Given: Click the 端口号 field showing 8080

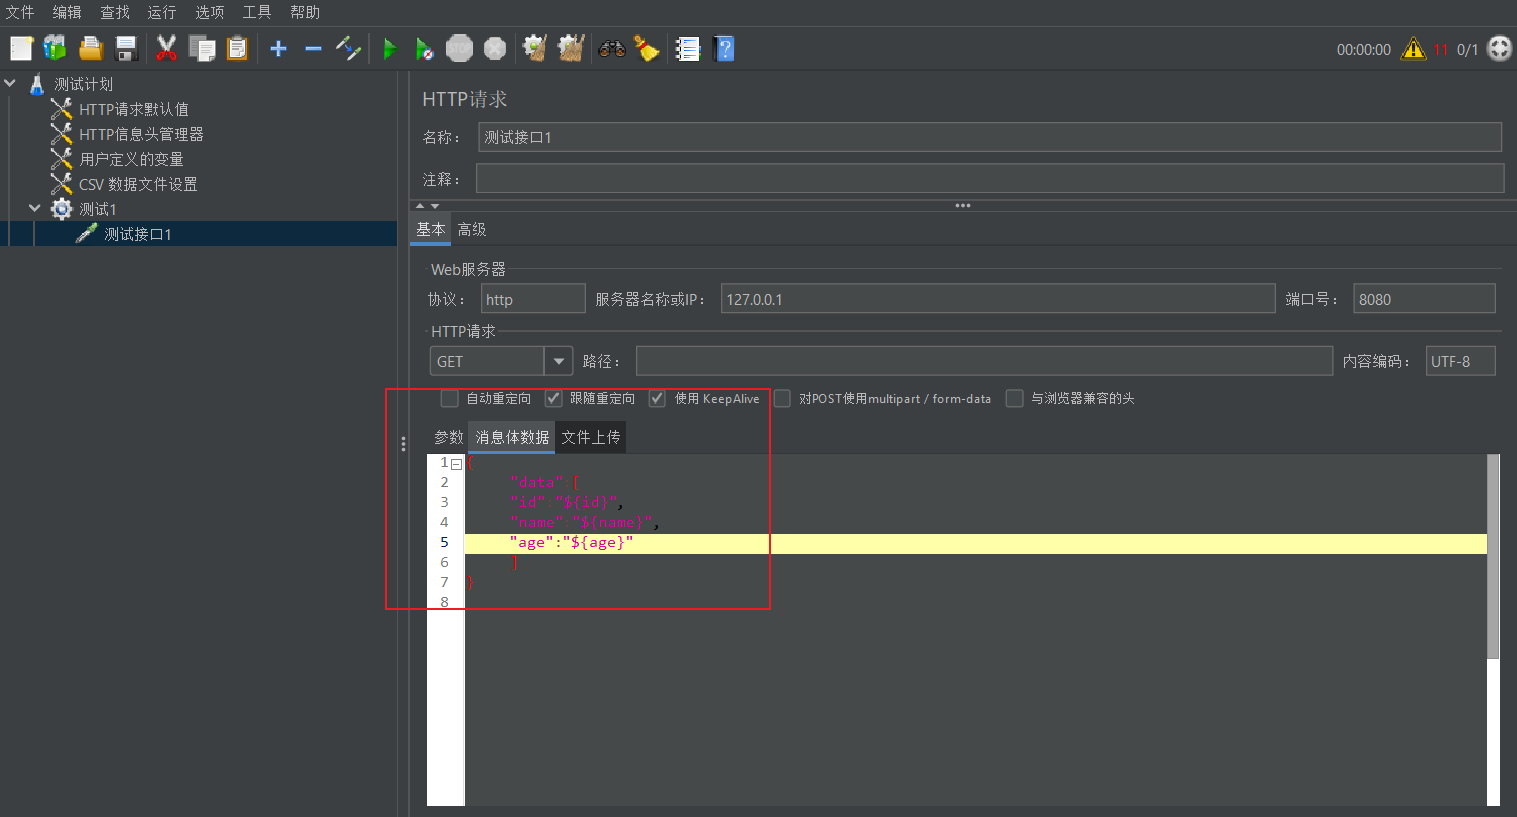Looking at the screenshot, I should coord(1424,299).
